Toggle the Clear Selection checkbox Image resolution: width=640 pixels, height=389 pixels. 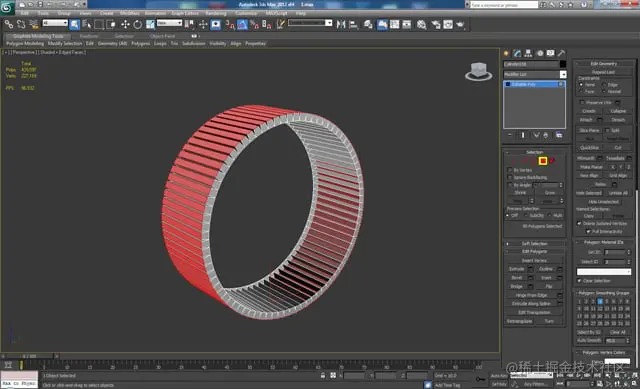[579, 280]
